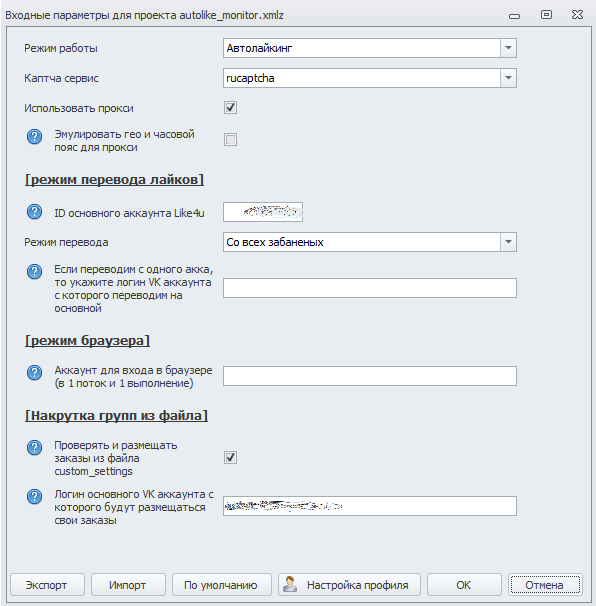Uncheck 'Использовать прокси' checkbox

[x=230, y=107]
